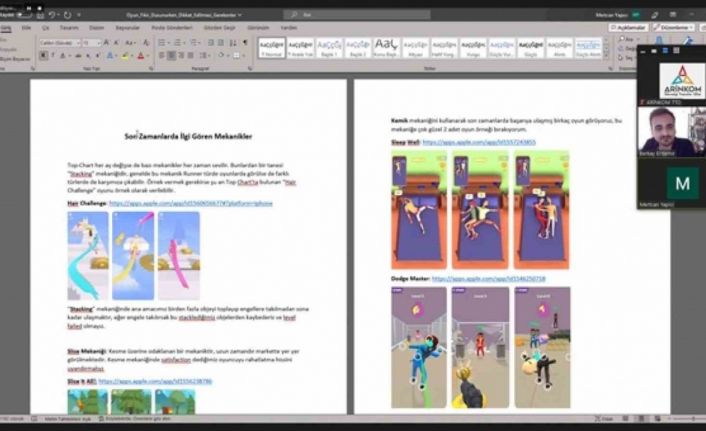Clear all formatting with the eraser A icon
The image size is (706, 431).
(146, 42)
